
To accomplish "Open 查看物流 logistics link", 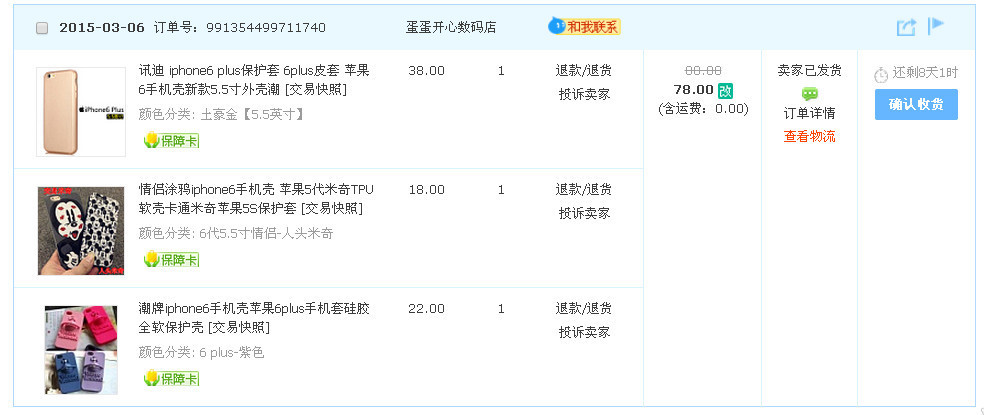I will (809, 136).
